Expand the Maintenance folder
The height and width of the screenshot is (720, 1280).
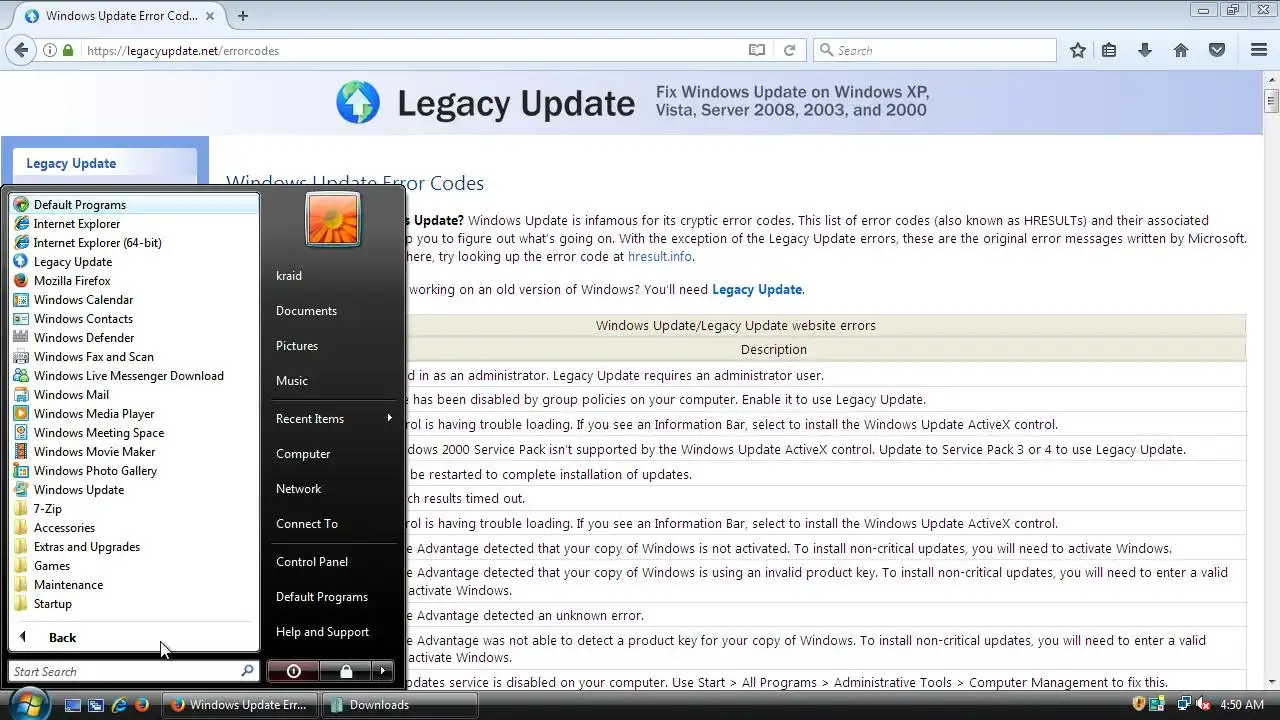134,584
